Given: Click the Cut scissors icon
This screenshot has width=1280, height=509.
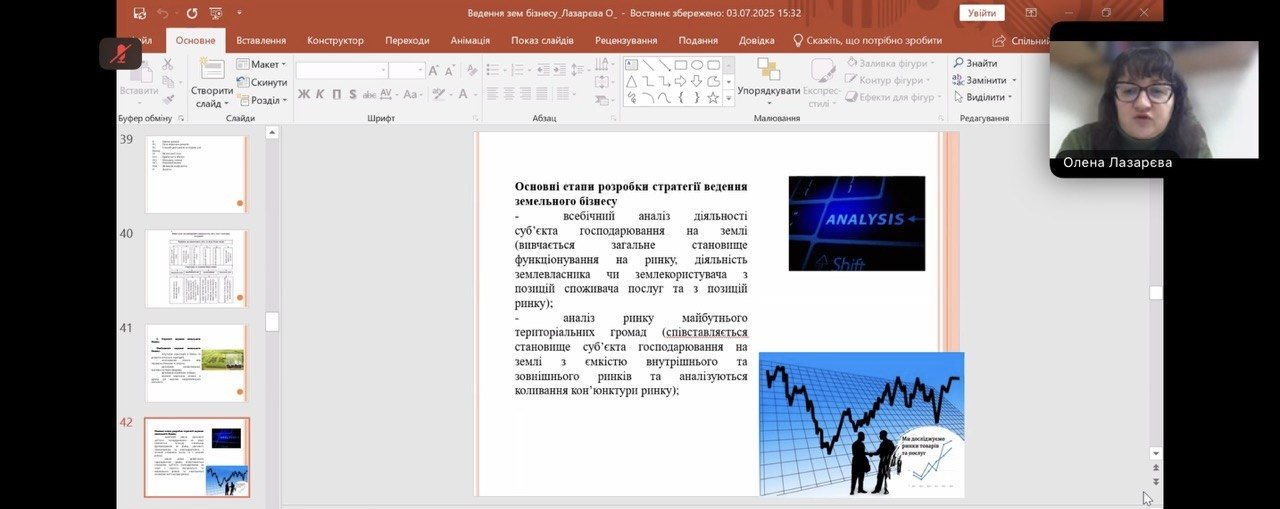Looking at the screenshot, I should click(168, 64).
